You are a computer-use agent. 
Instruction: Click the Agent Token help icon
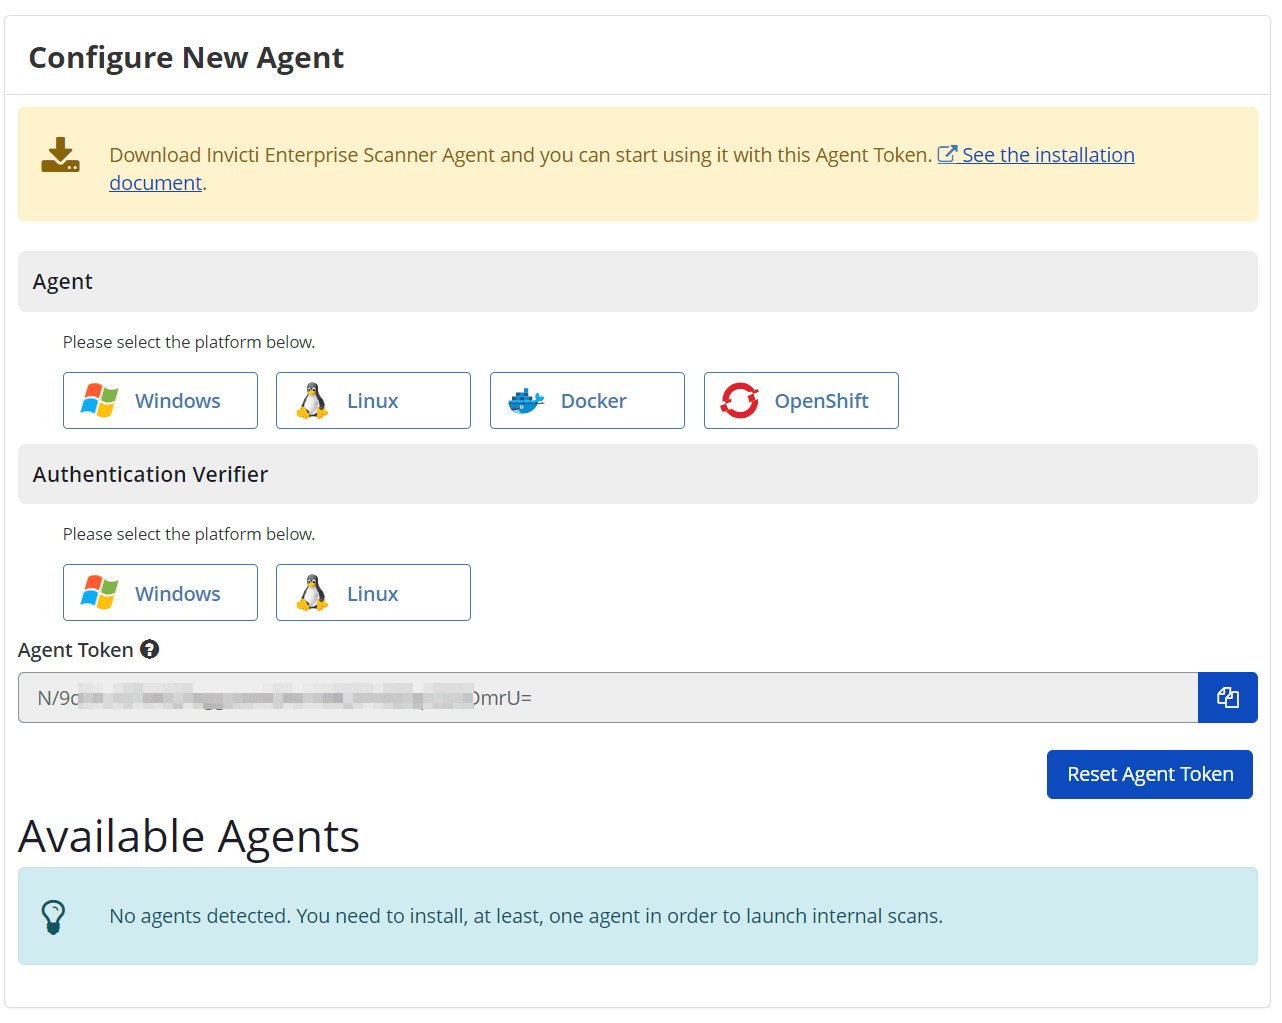149,649
